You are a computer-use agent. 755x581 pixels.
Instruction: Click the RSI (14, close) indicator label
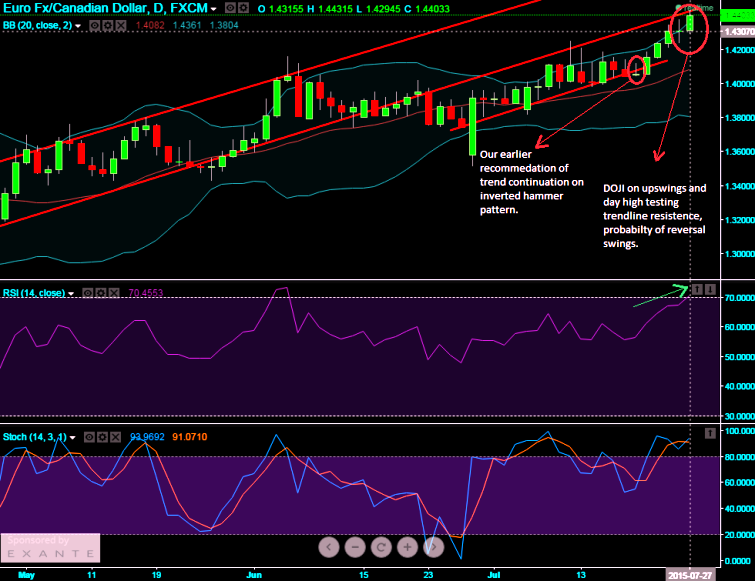(34, 293)
